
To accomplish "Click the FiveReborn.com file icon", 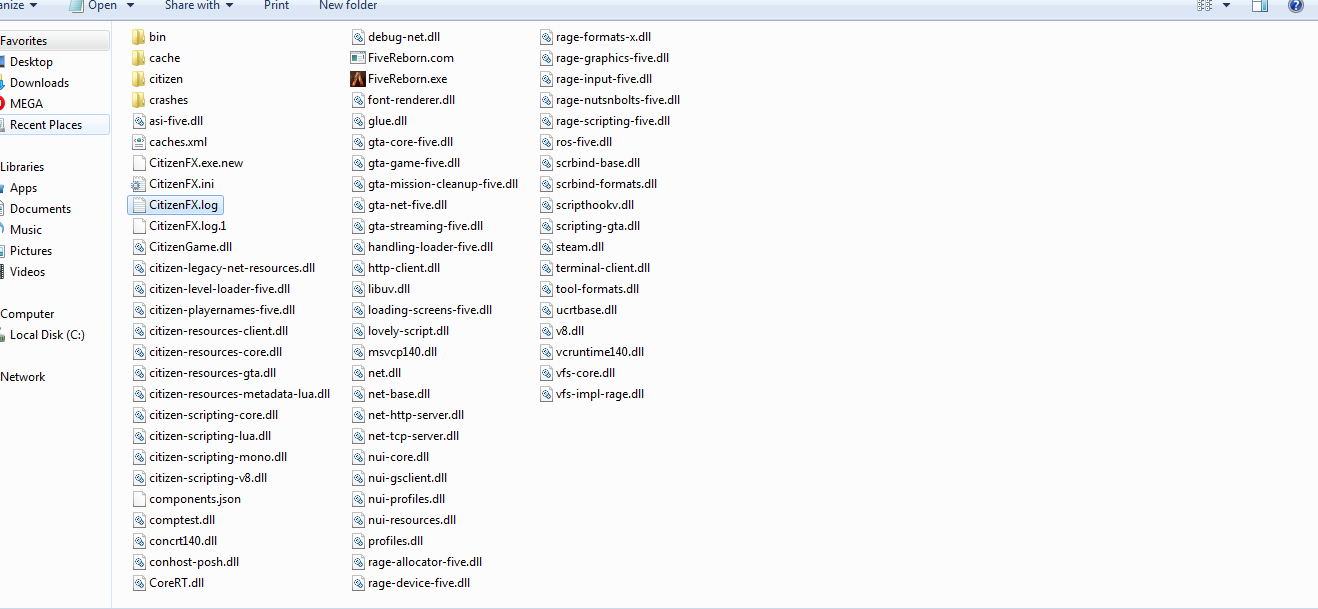I will click(357, 58).
